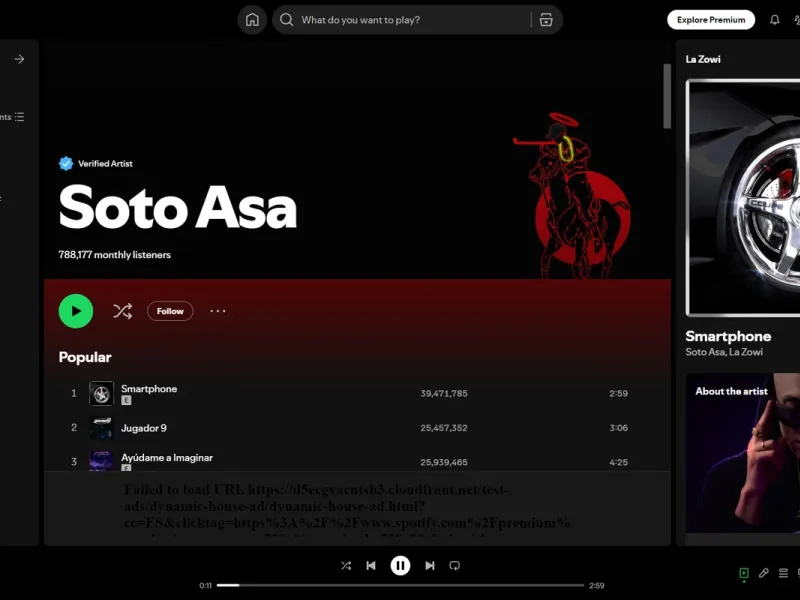Click the search magnifier icon
The height and width of the screenshot is (600, 800).
(287, 20)
